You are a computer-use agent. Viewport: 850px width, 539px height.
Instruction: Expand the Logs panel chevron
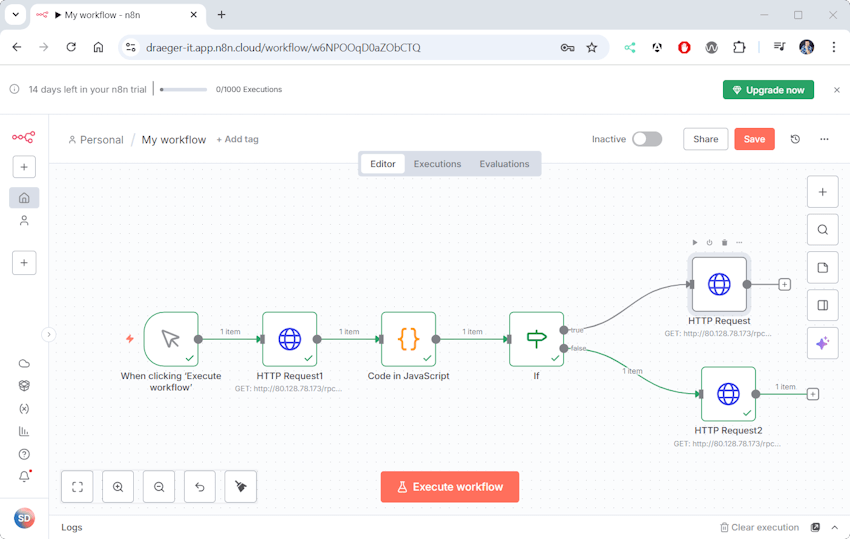(x=835, y=527)
